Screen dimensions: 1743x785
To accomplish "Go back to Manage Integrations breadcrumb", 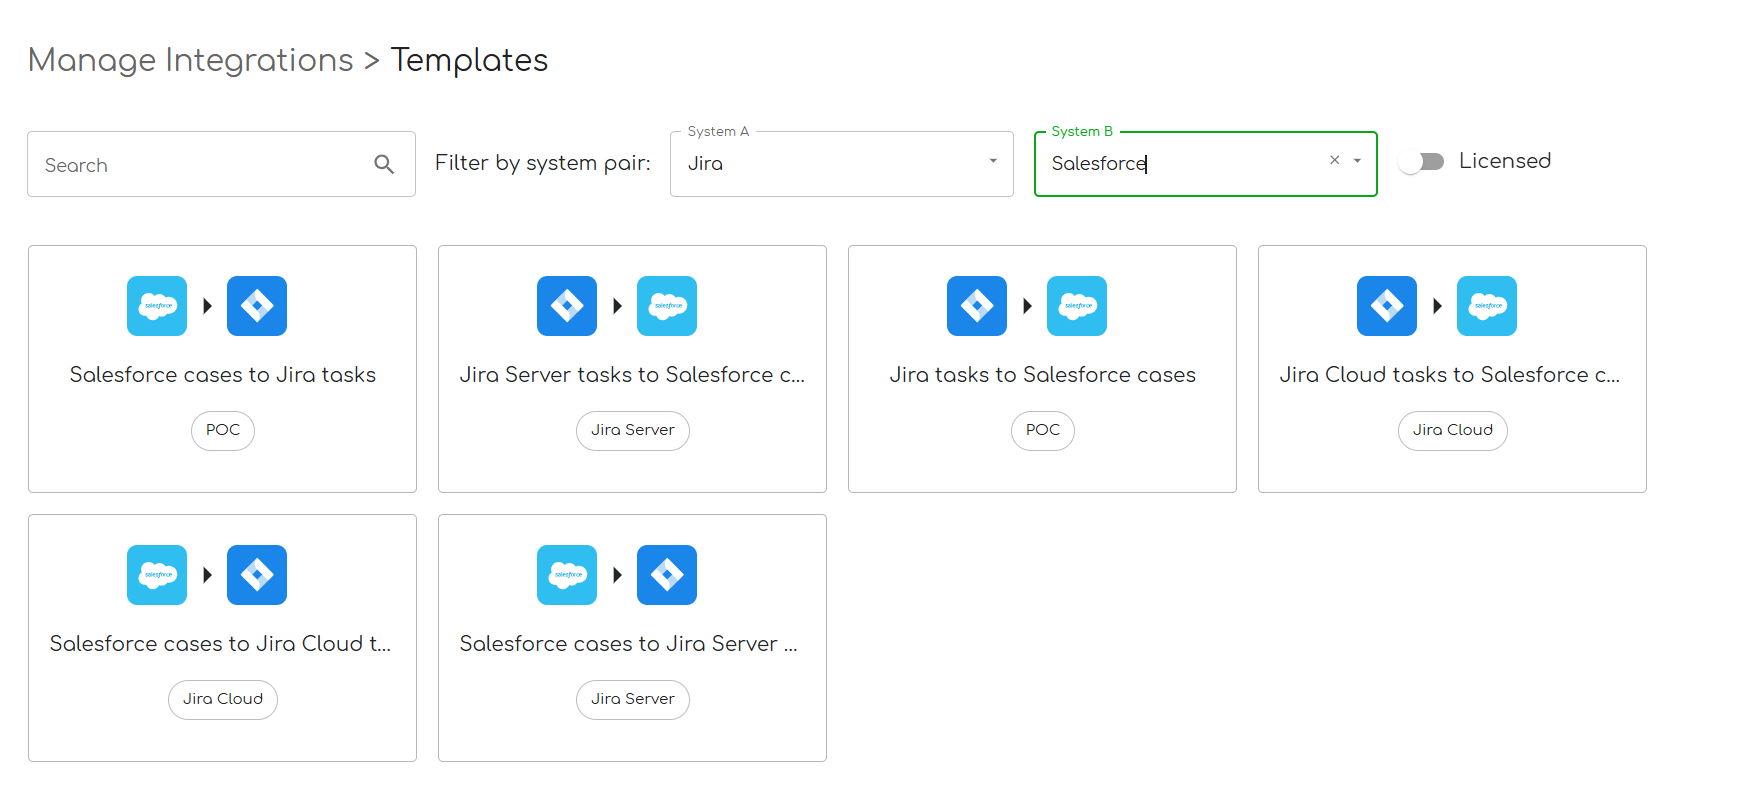I will pyautogui.click(x=191, y=60).
